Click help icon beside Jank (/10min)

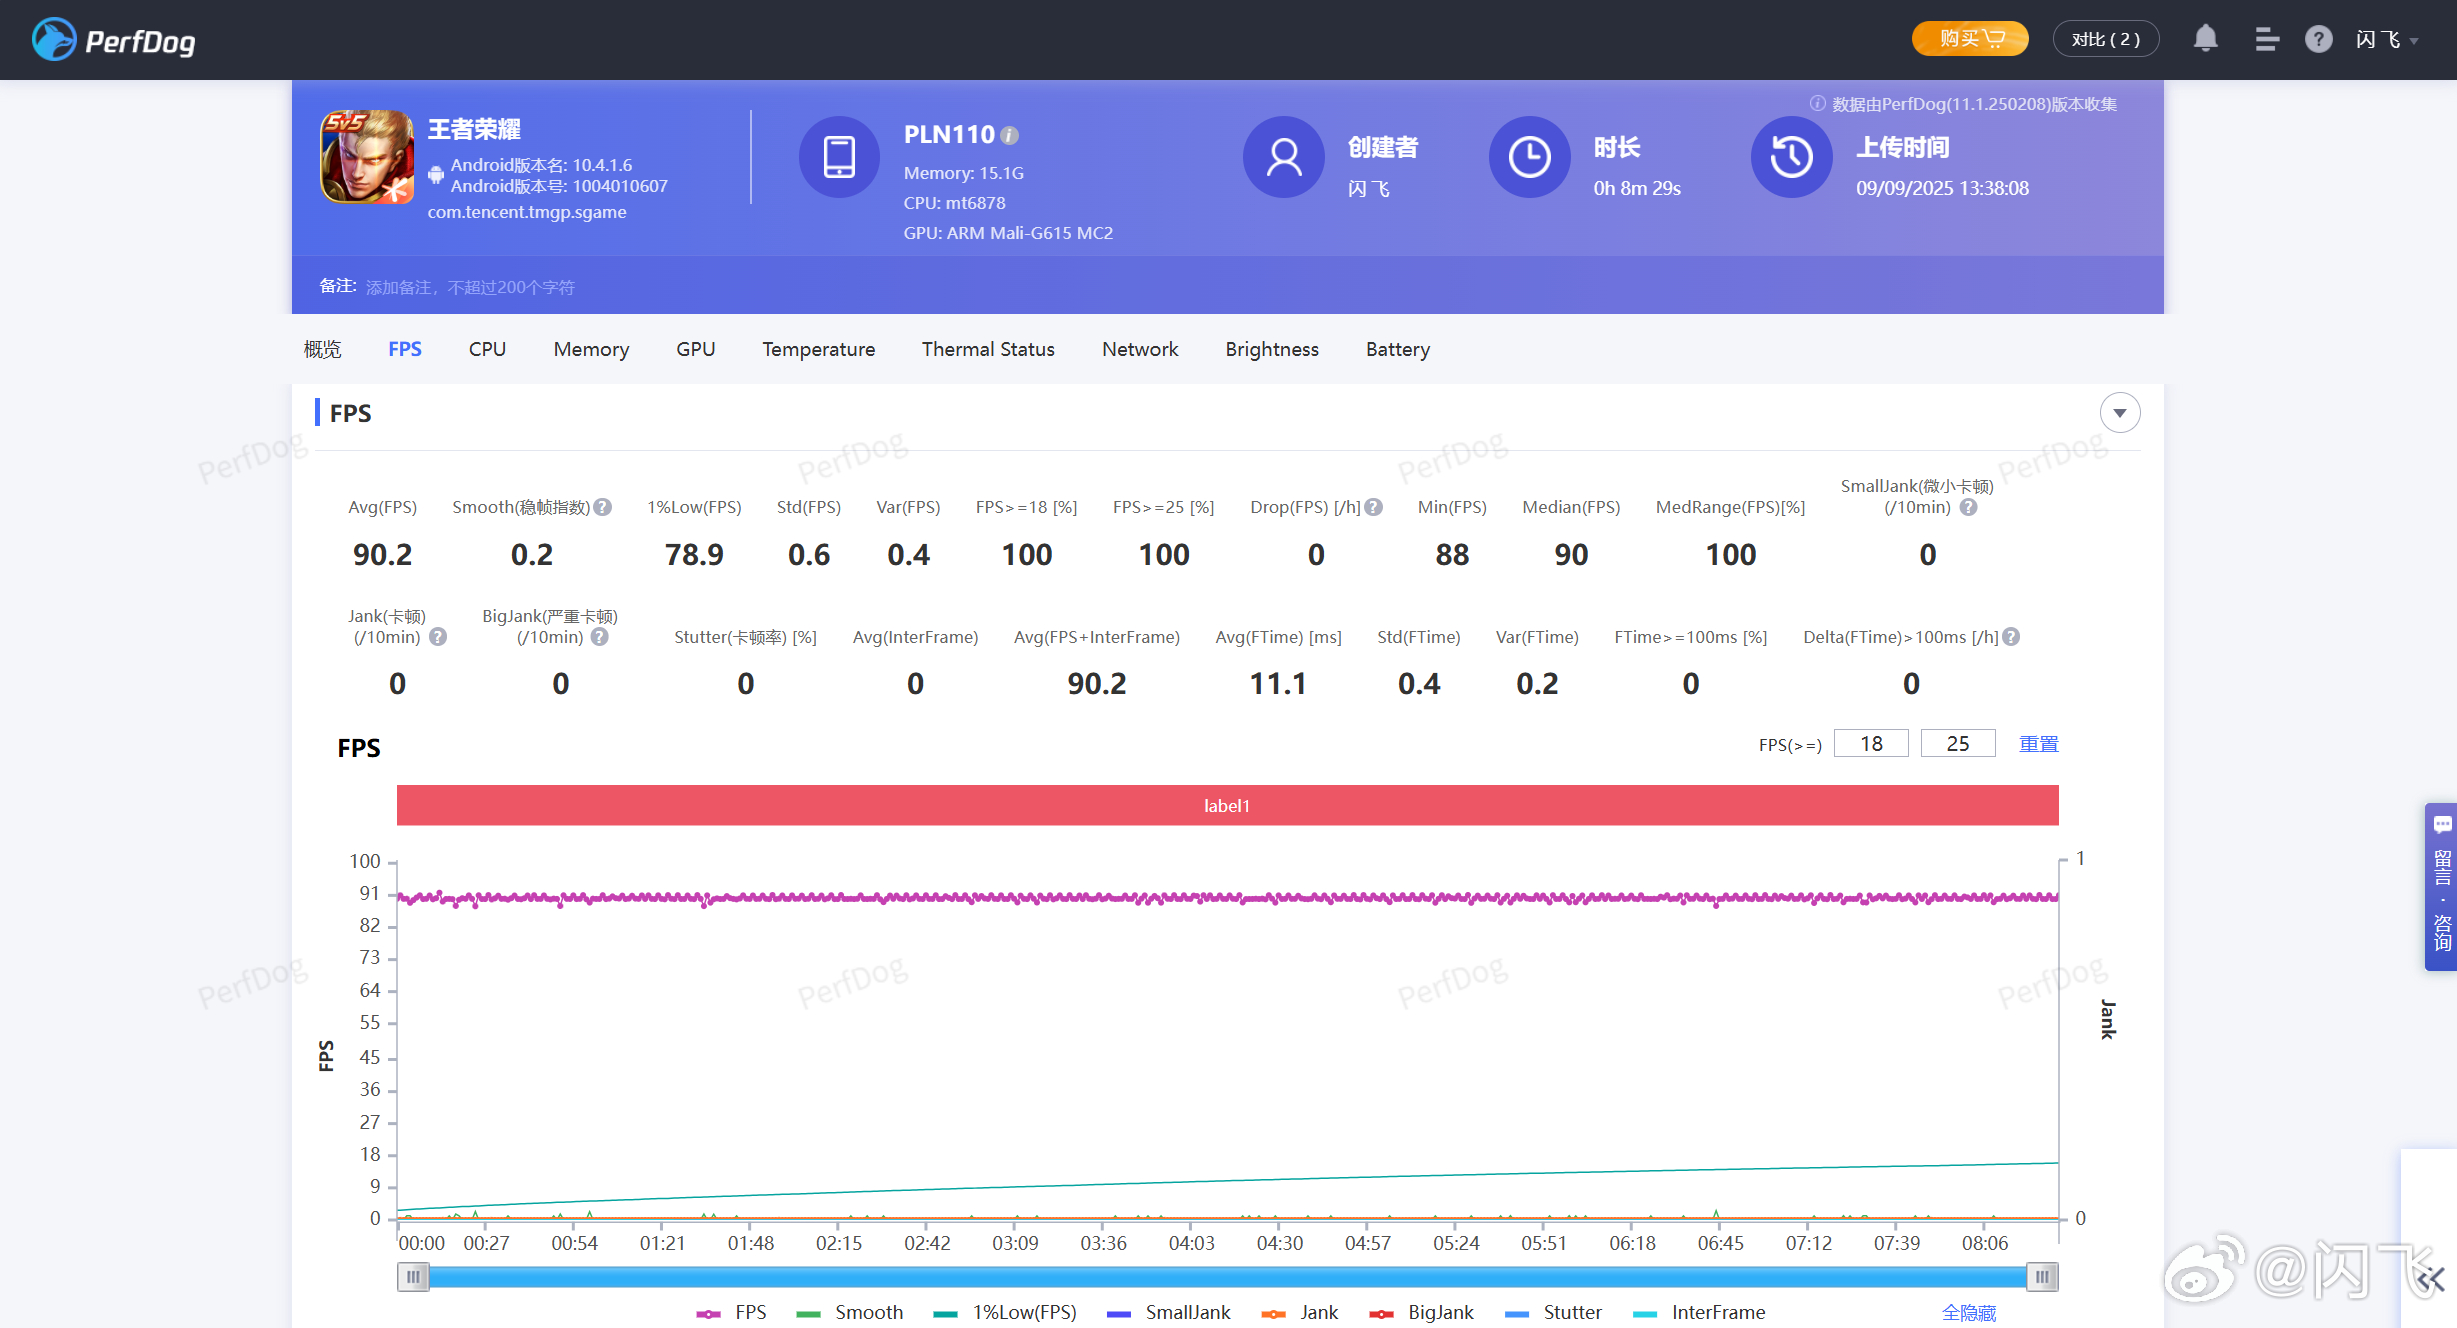pyautogui.click(x=438, y=637)
